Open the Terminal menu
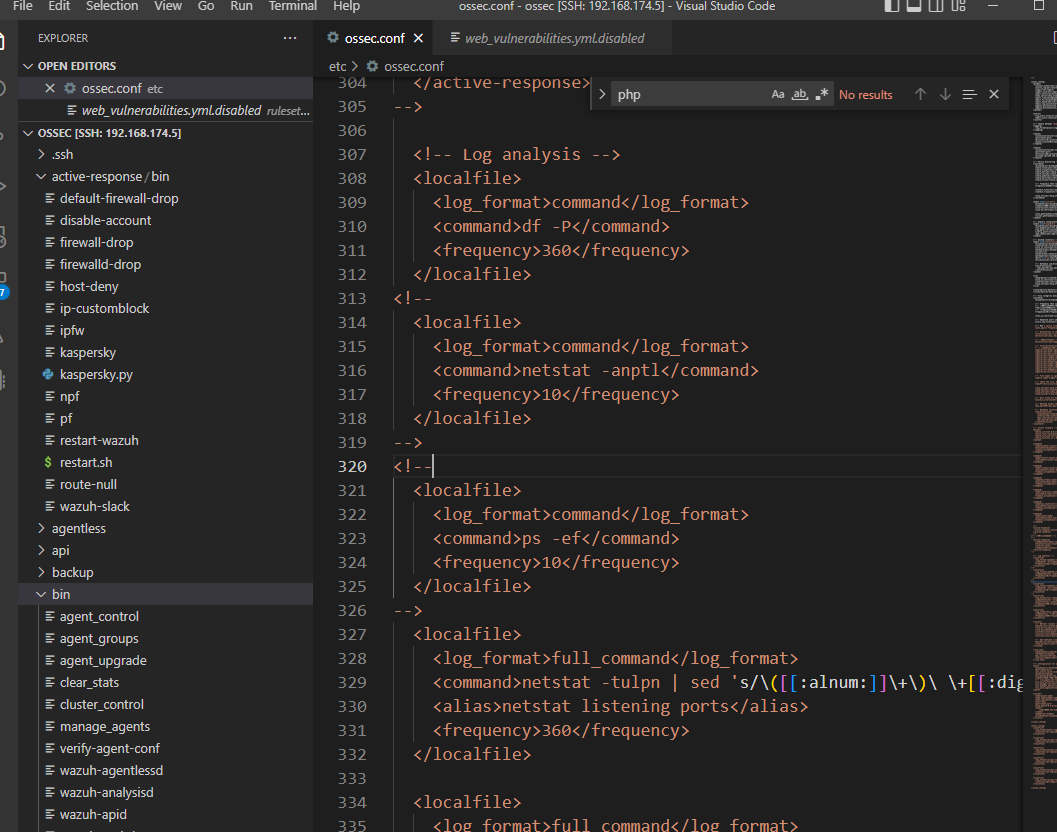Viewport: 1057px width, 832px height. click(293, 6)
